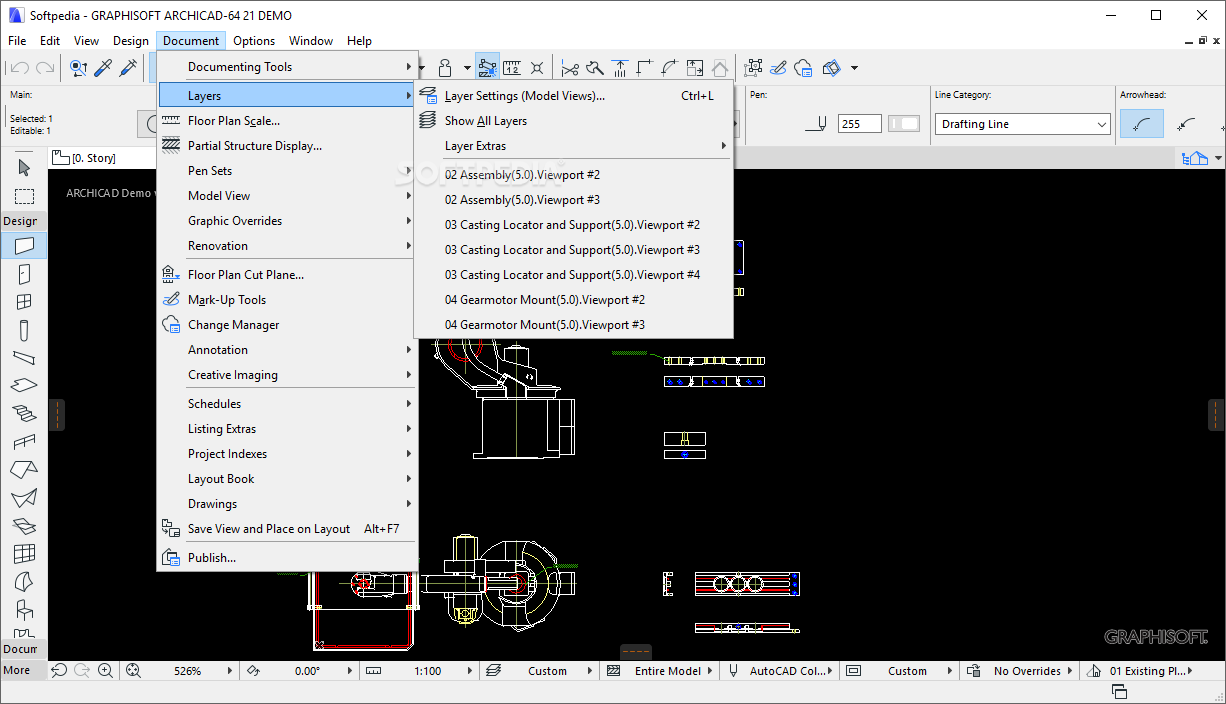Choose Layer Settings (Model Views)...
The image size is (1226, 704).
pos(574,96)
